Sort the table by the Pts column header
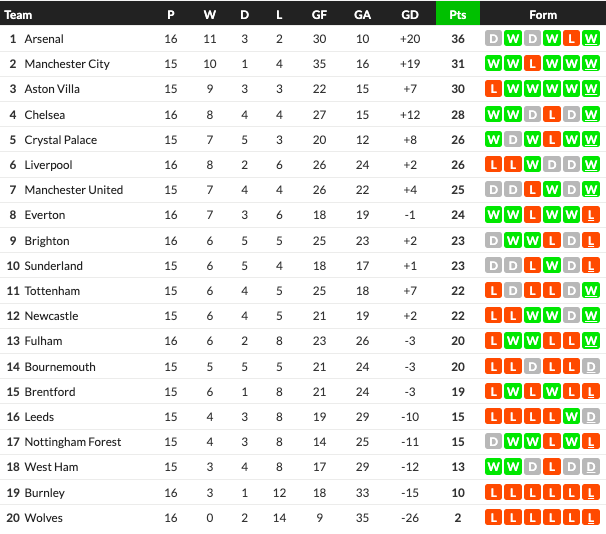 (x=457, y=14)
